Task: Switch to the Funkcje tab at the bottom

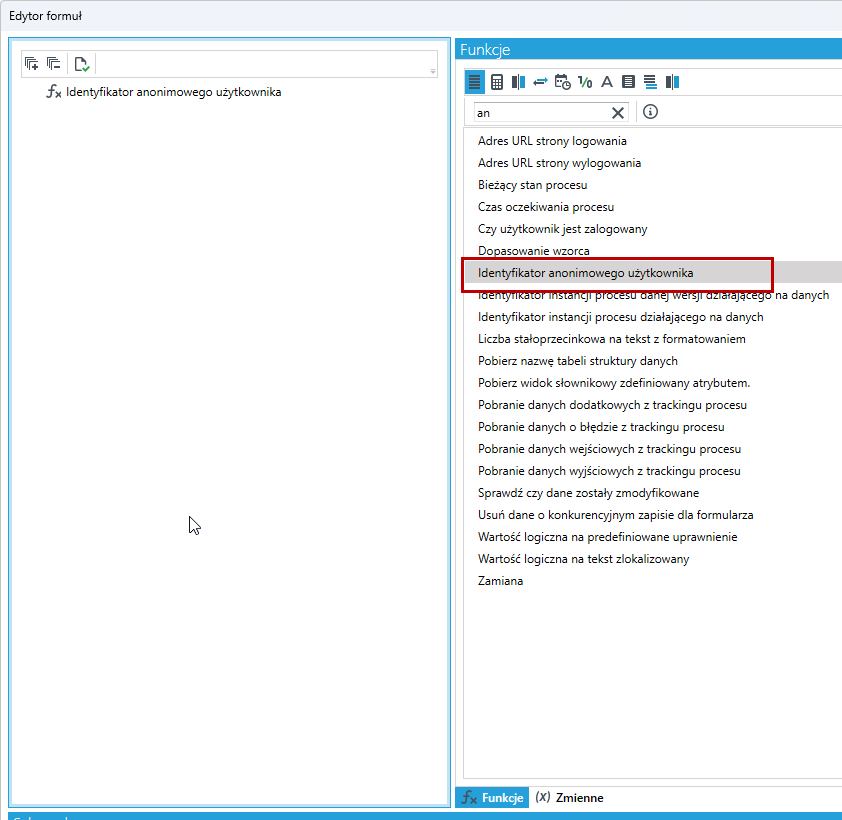Action: [492, 797]
